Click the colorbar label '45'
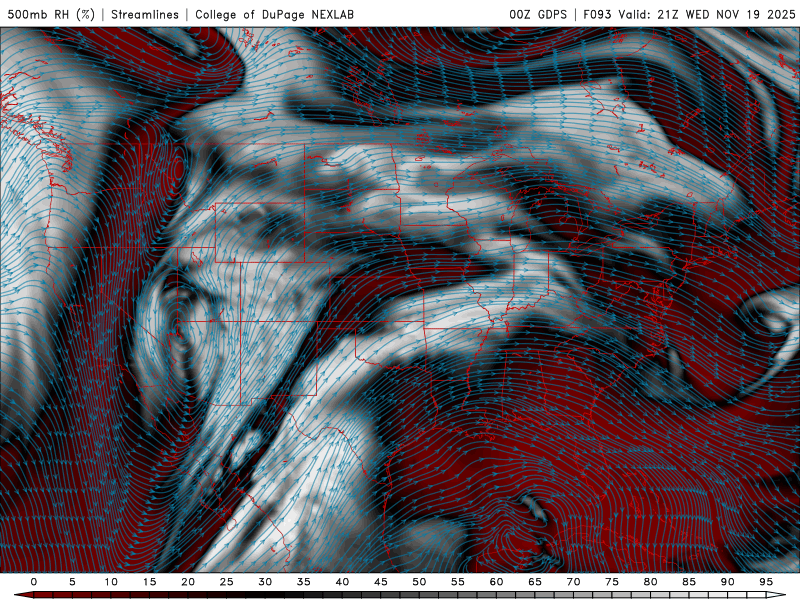The width and height of the screenshot is (800, 600). (x=381, y=582)
